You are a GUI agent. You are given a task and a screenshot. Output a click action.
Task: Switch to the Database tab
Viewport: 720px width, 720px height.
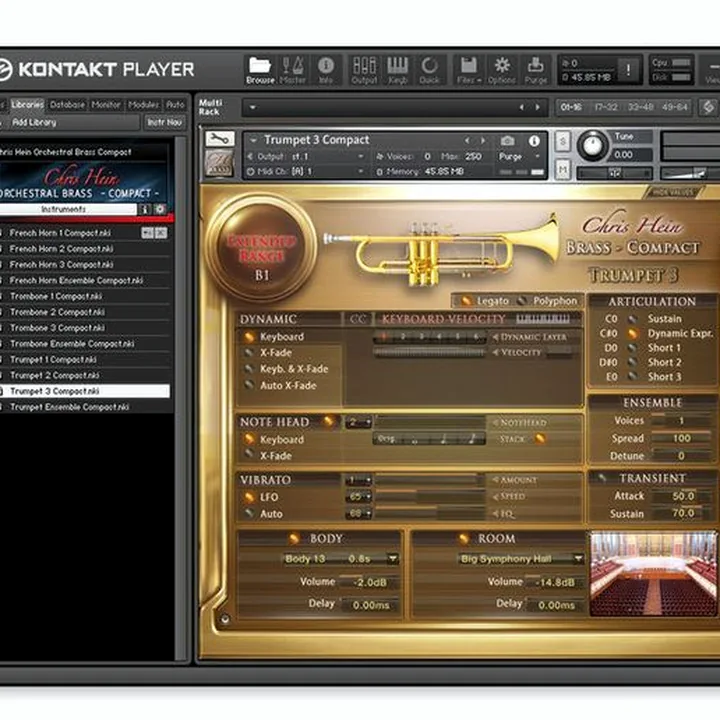[67, 105]
